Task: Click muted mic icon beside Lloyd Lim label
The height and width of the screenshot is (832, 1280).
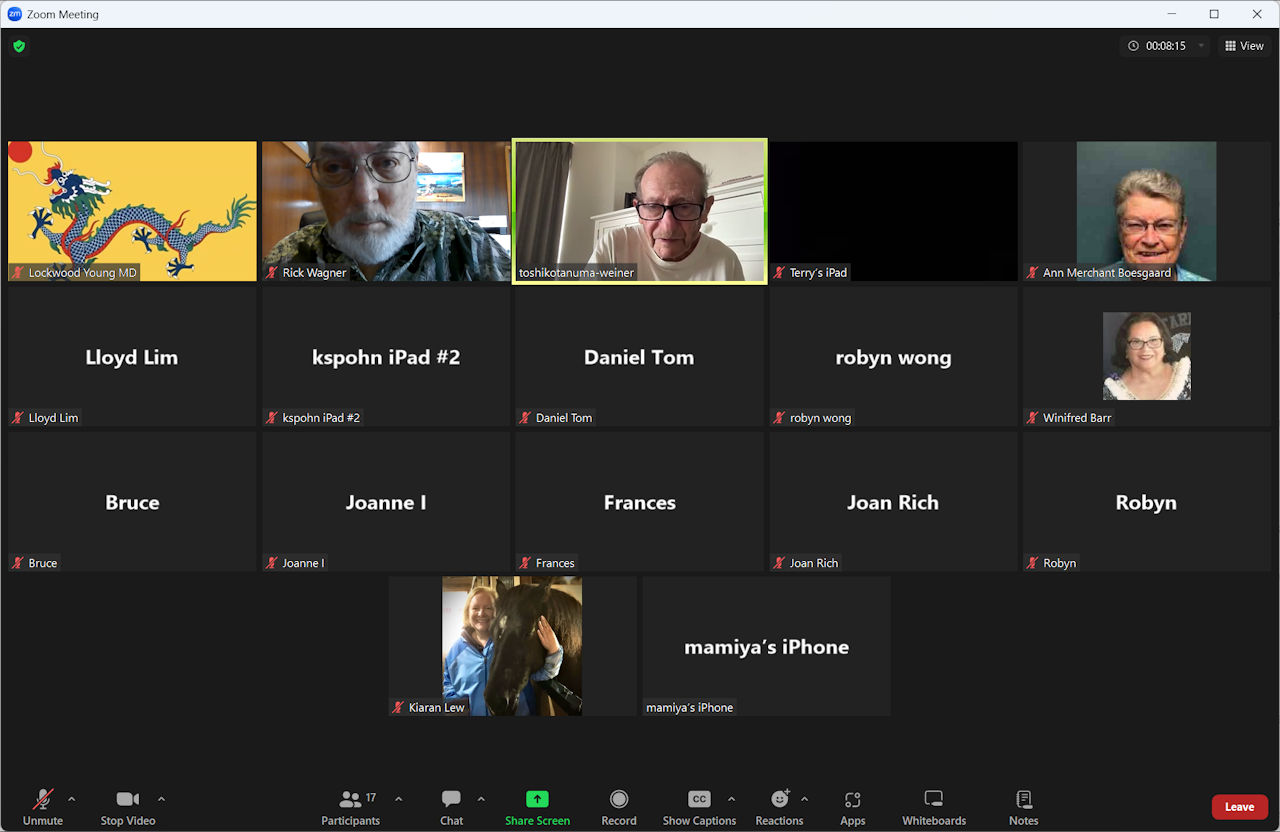Action: pos(18,418)
